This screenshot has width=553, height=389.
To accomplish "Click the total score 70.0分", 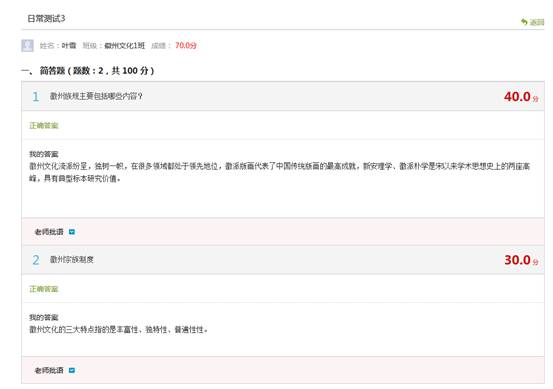I will point(186,45).
